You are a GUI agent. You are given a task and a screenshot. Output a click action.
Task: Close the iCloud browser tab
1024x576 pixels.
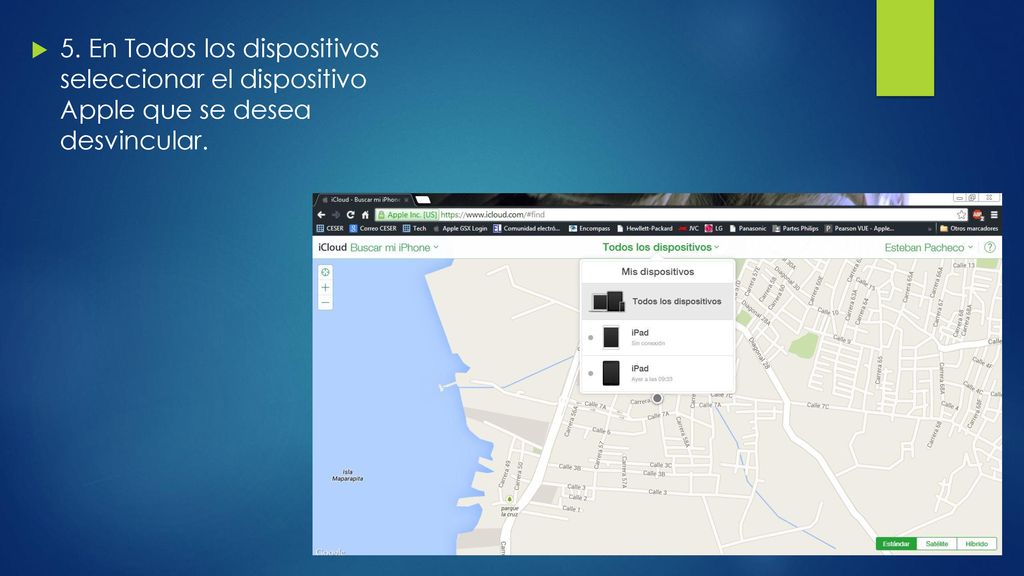tap(406, 200)
